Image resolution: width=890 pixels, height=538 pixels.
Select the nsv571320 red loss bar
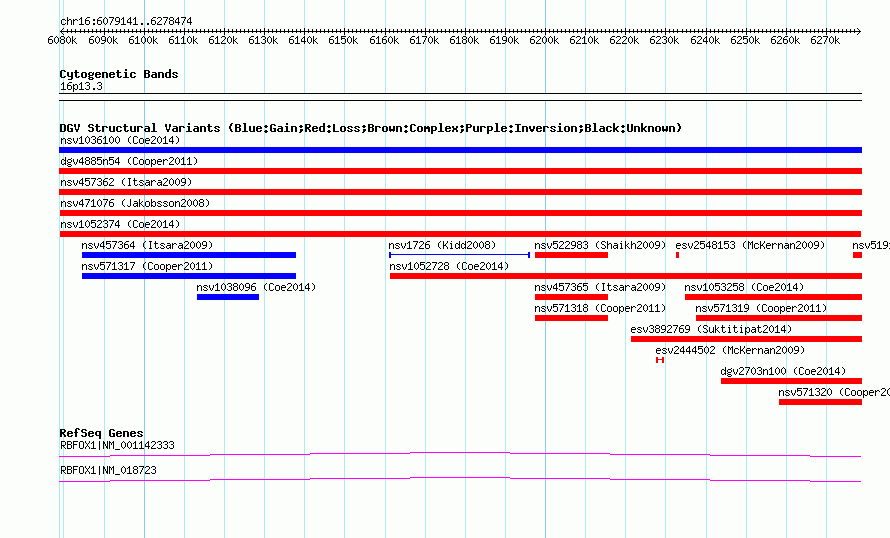pos(820,402)
